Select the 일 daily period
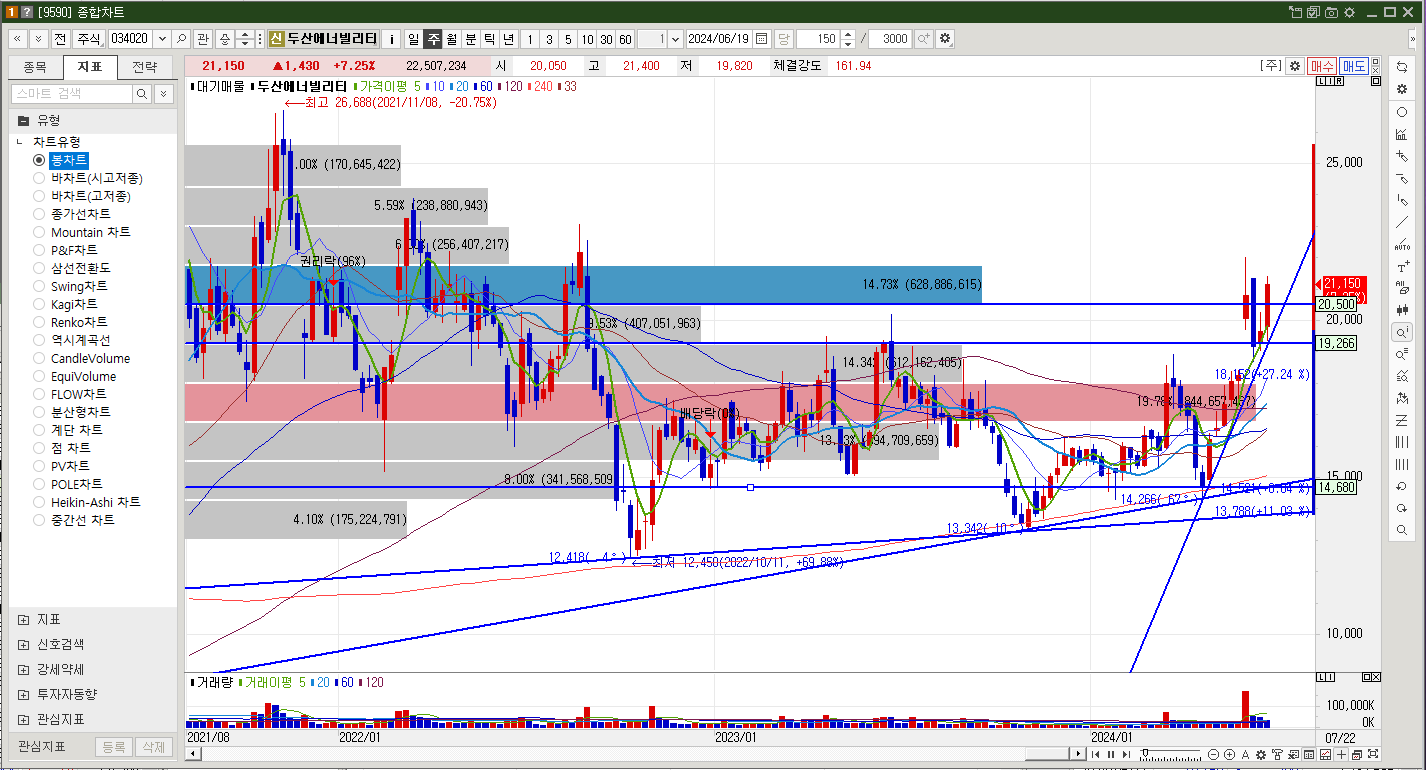 413,38
